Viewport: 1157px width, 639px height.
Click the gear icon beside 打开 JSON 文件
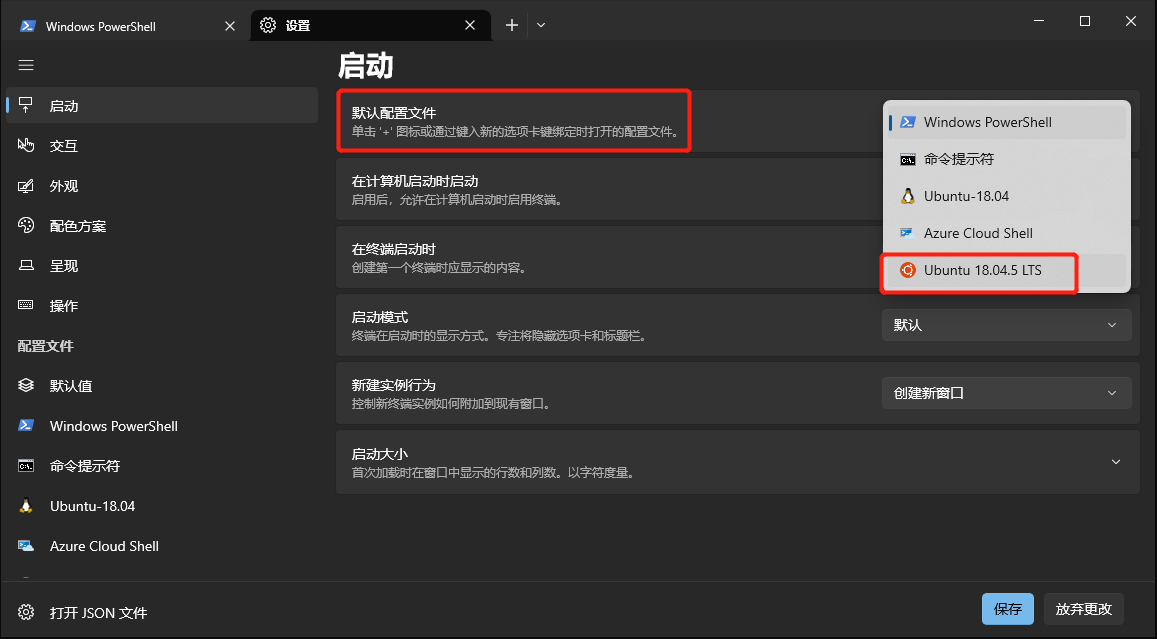26,612
